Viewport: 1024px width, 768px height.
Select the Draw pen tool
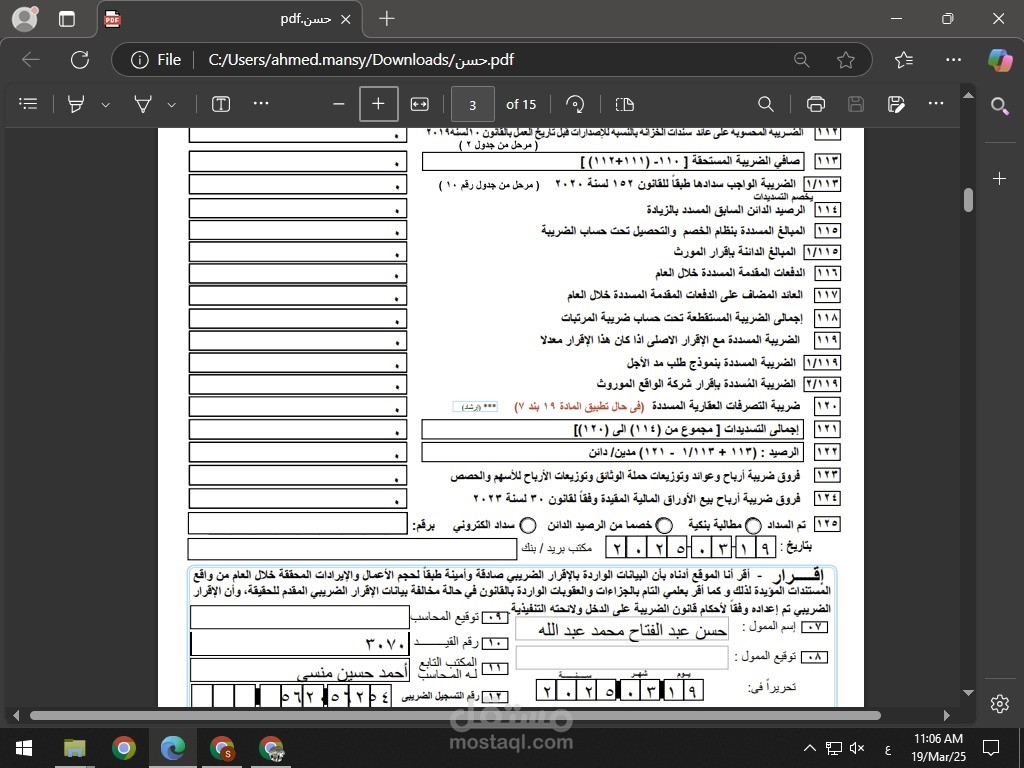142,104
